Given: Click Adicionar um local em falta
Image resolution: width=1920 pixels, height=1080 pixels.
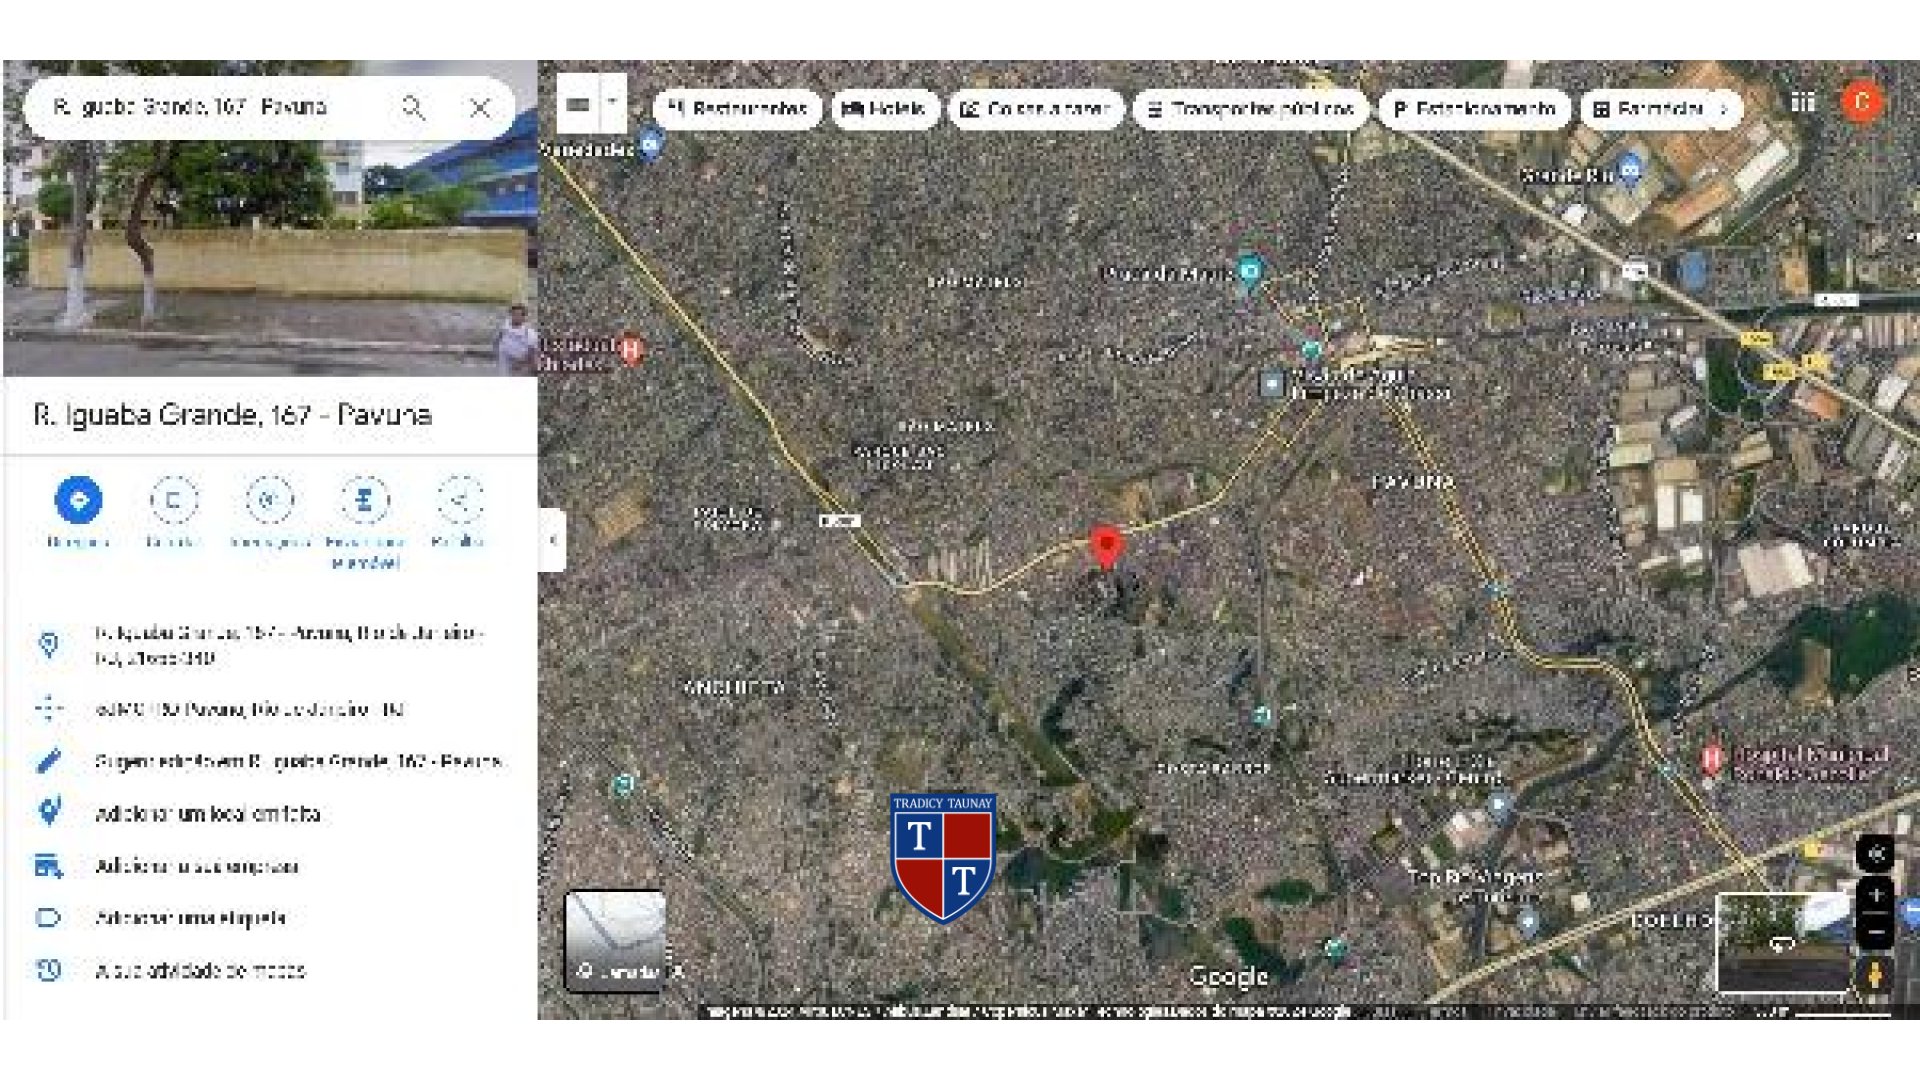Looking at the screenshot, I should point(207,814).
